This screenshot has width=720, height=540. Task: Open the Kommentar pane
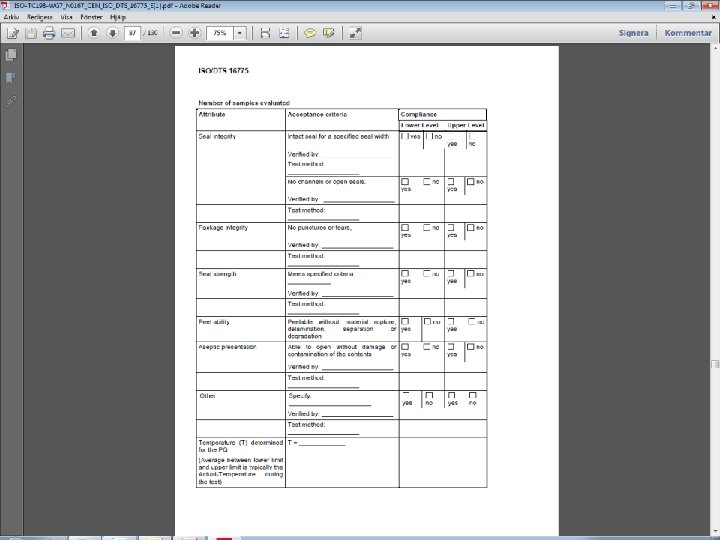tap(688, 33)
